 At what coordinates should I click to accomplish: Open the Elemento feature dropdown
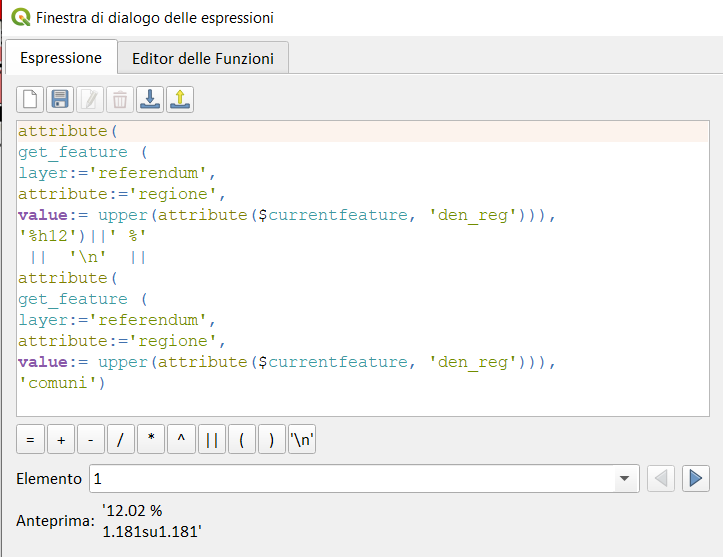click(627, 479)
